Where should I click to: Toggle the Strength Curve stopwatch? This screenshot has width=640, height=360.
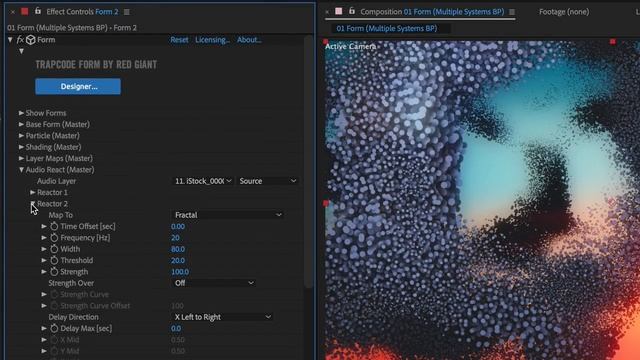[54, 294]
